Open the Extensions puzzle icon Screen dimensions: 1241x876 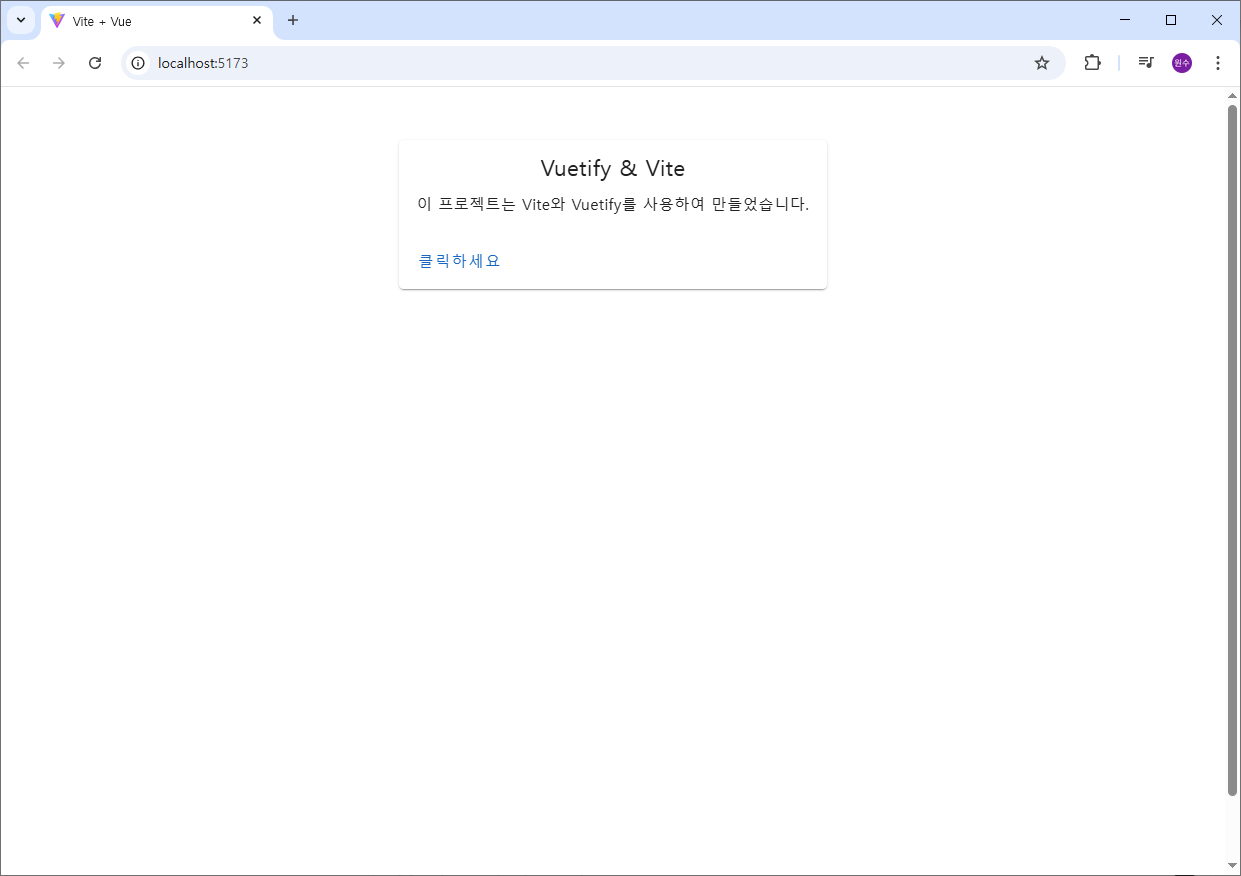click(1092, 63)
